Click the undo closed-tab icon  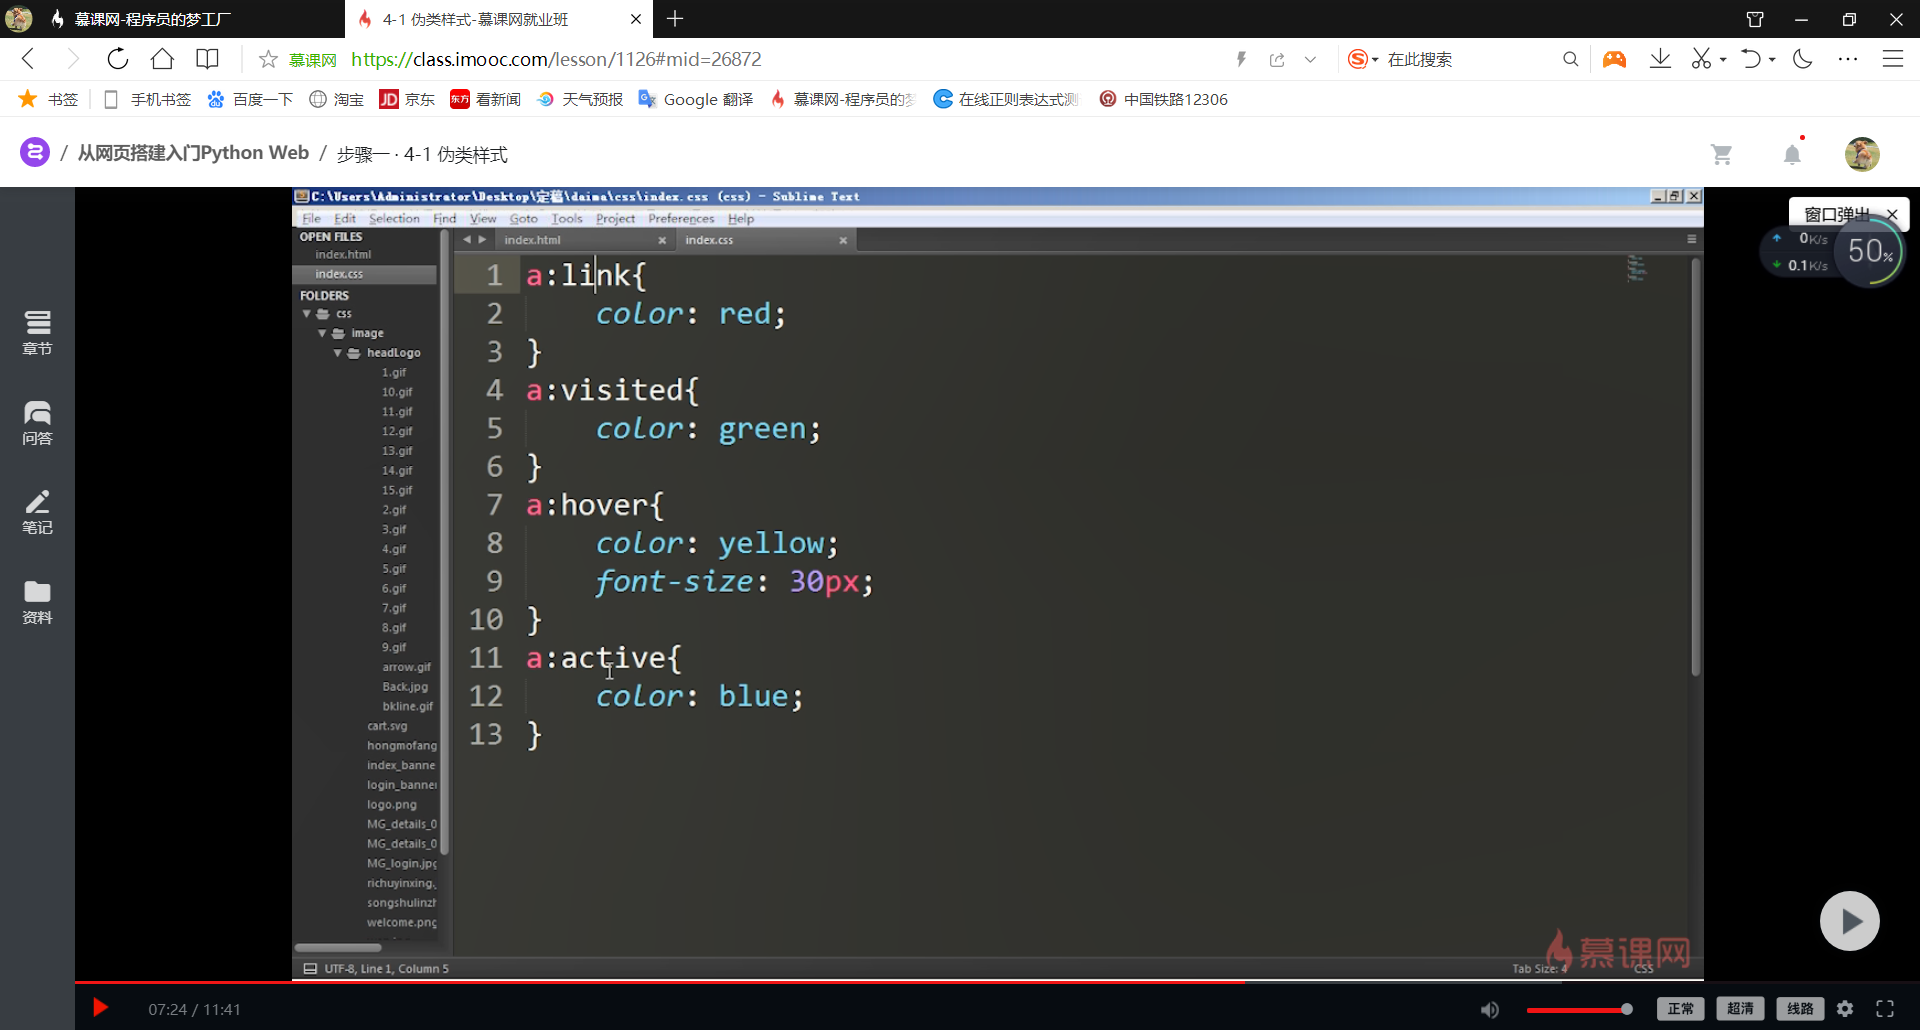coord(1751,59)
